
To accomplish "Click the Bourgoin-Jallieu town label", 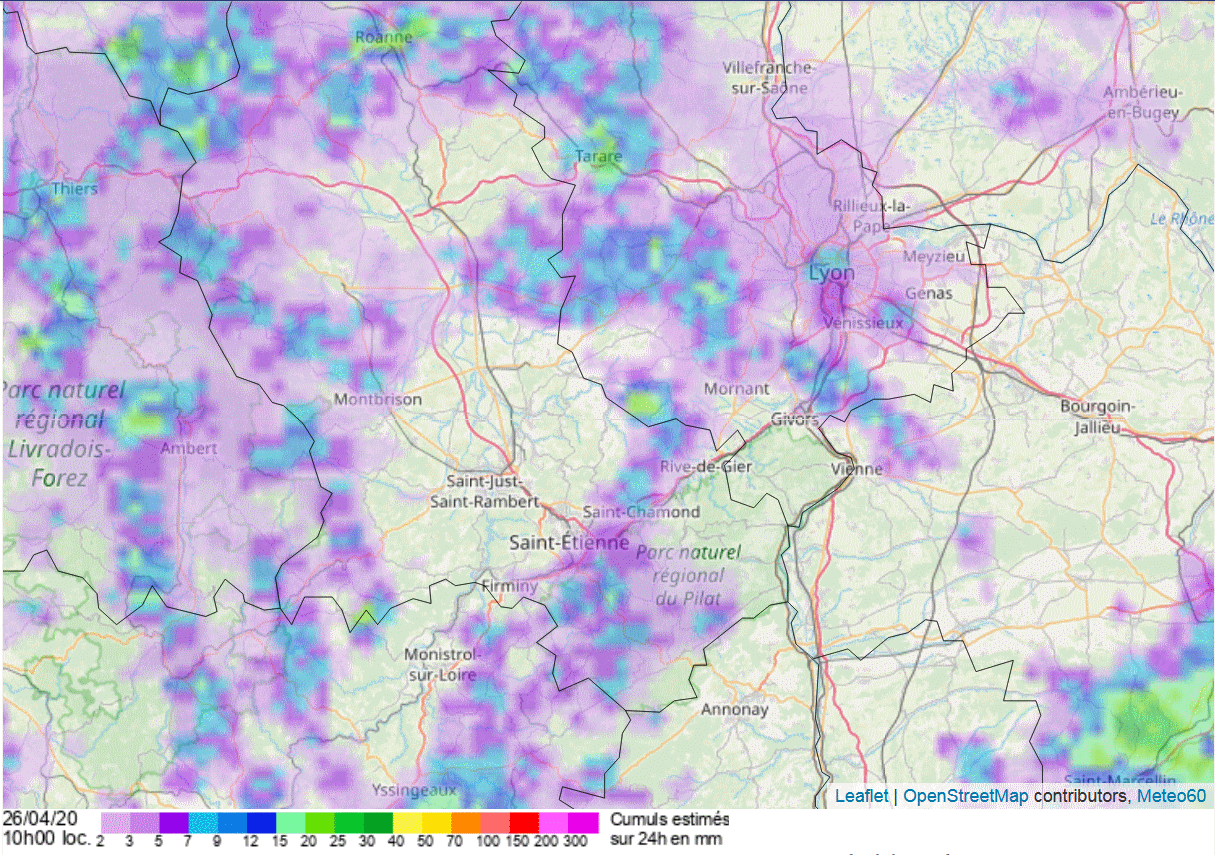I will [x=1097, y=417].
